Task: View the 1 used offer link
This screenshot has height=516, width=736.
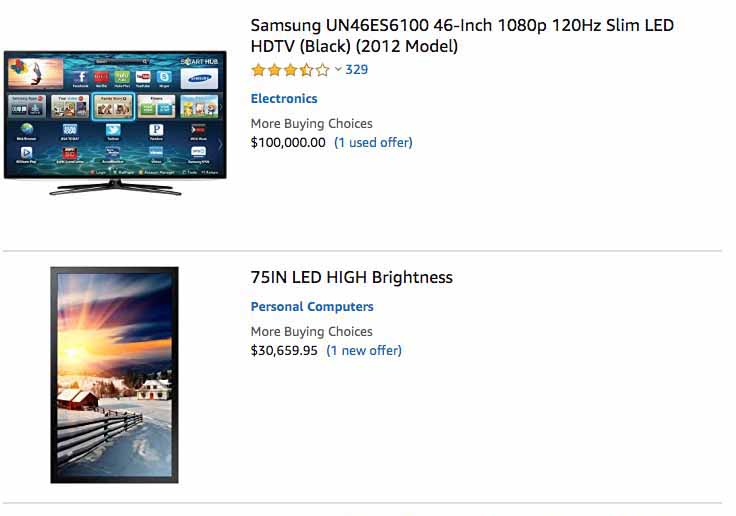Action: coord(373,142)
